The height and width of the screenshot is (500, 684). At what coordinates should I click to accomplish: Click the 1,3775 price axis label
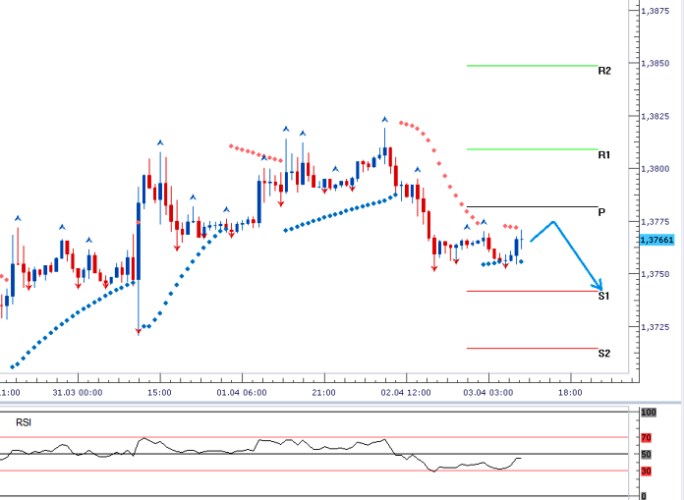coord(655,222)
